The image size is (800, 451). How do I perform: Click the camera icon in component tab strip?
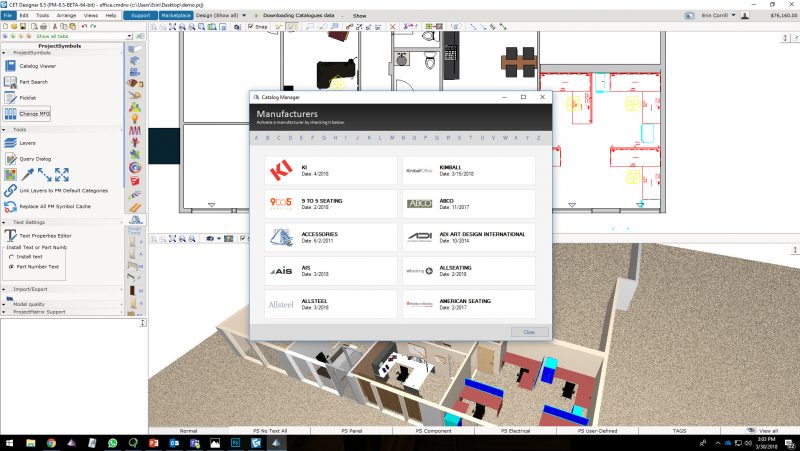(135, 71)
